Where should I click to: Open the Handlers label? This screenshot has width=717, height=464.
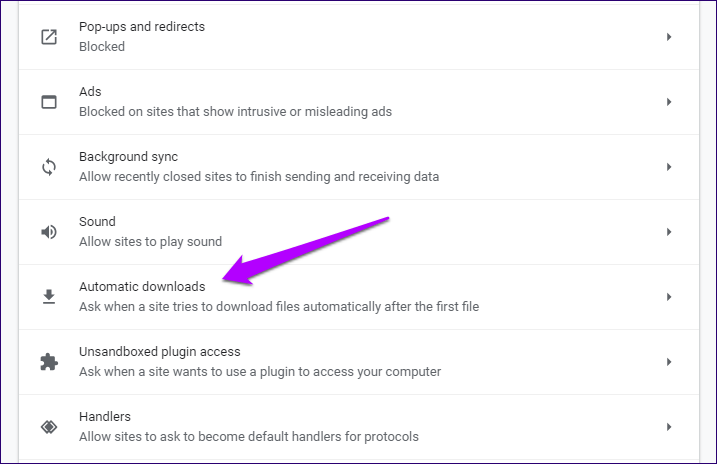point(105,416)
